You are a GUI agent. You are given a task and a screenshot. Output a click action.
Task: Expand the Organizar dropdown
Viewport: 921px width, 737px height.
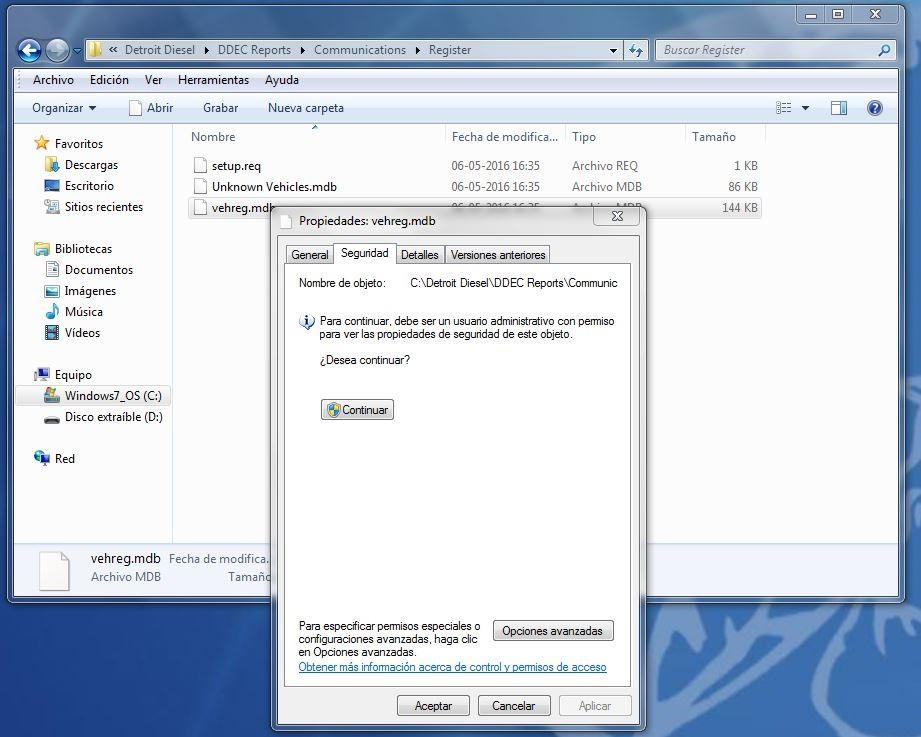64,108
